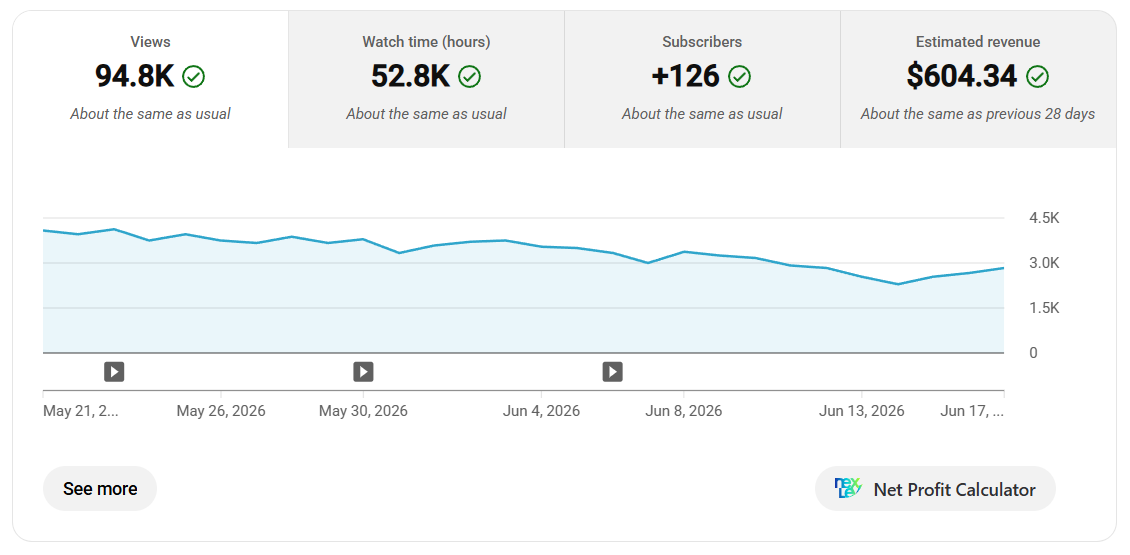
Task: Click the See more button
Action: pyautogui.click(x=99, y=489)
